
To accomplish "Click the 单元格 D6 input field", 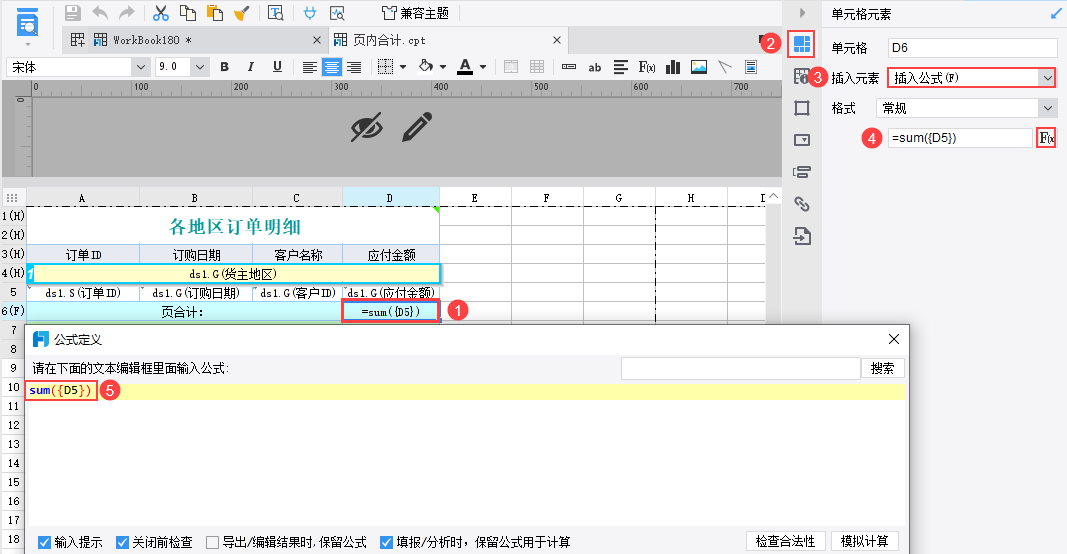I will tap(972, 48).
